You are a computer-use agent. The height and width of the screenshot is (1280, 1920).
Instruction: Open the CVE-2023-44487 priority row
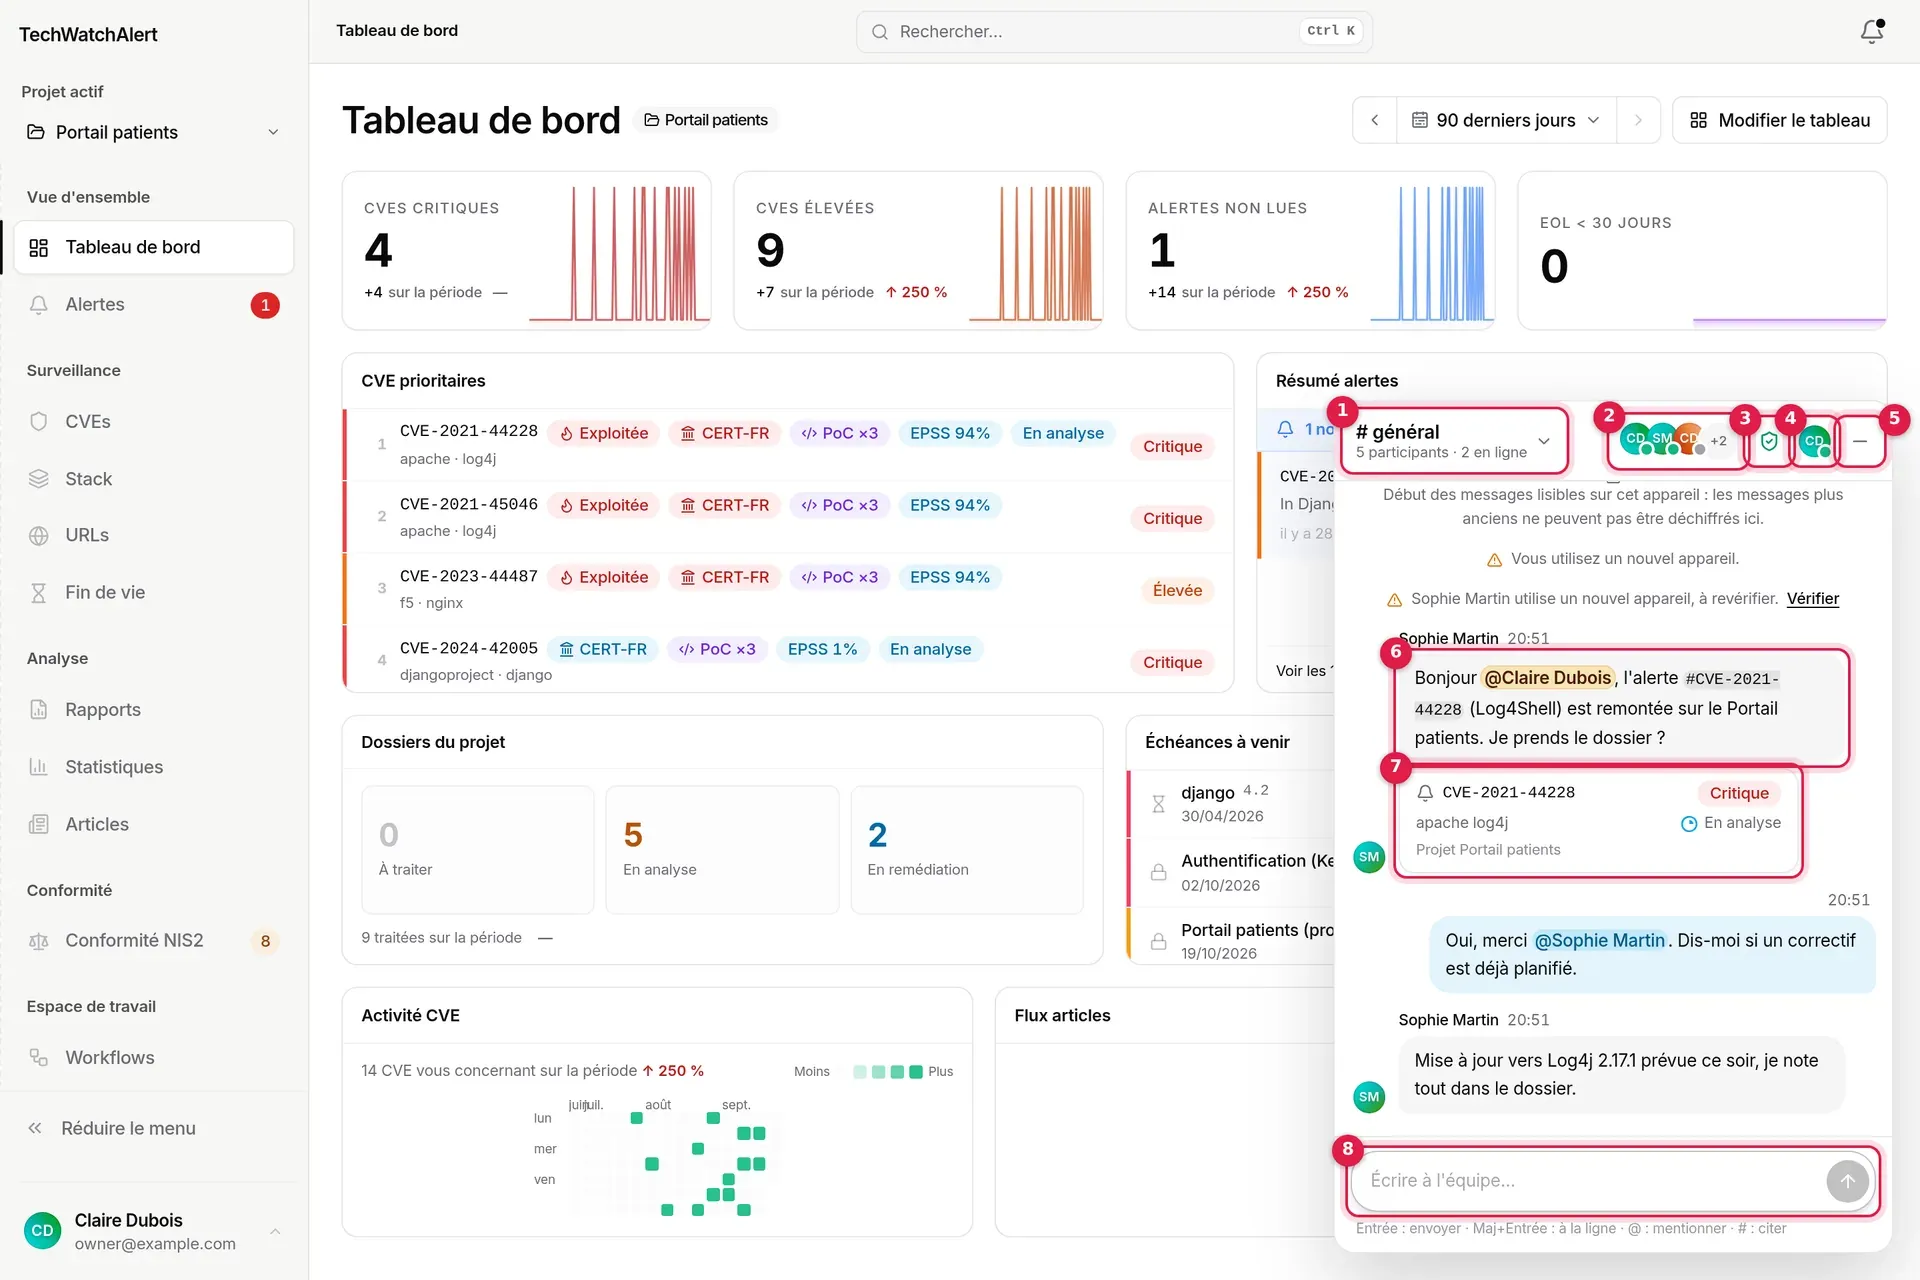coord(788,589)
